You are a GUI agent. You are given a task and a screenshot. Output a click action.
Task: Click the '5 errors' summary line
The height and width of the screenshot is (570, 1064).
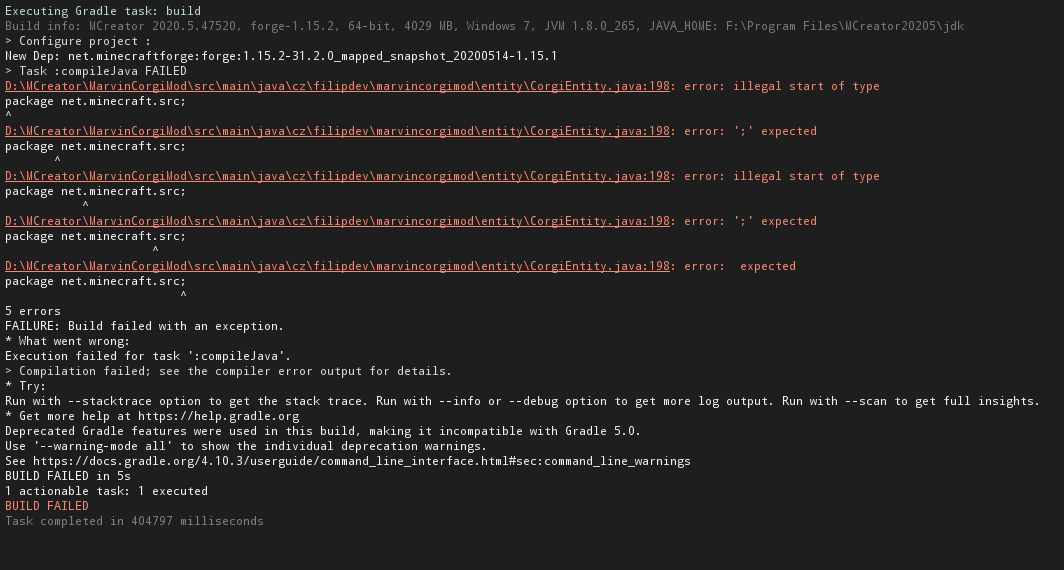[33, 311]
